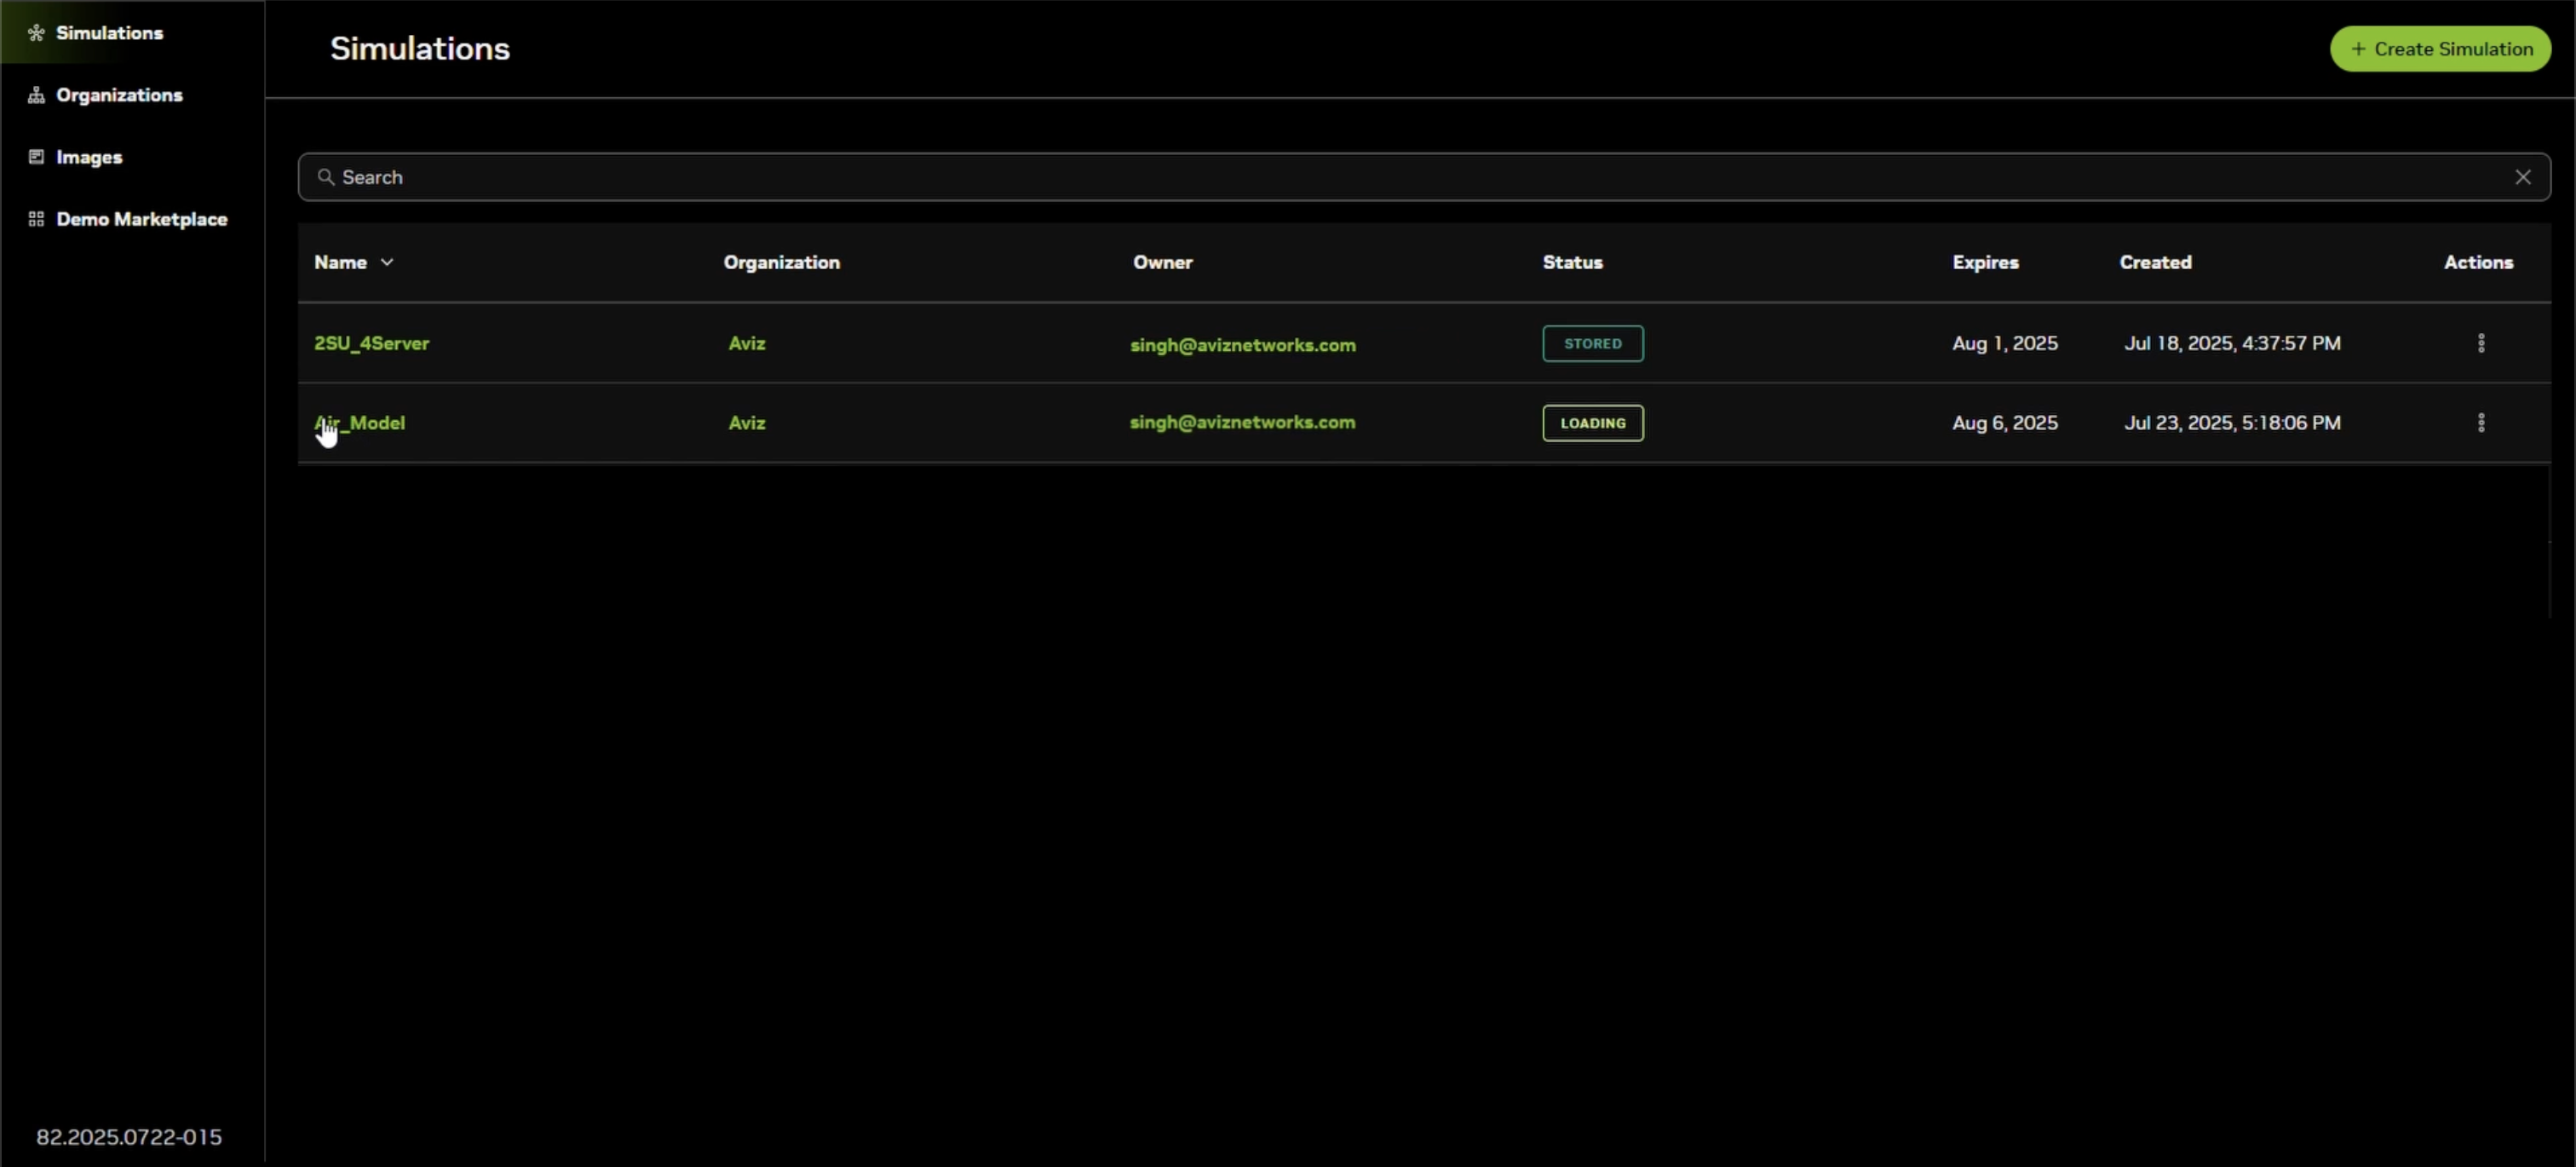
Task: Toggle Name column sort arrow
Action: click(387, 262)
